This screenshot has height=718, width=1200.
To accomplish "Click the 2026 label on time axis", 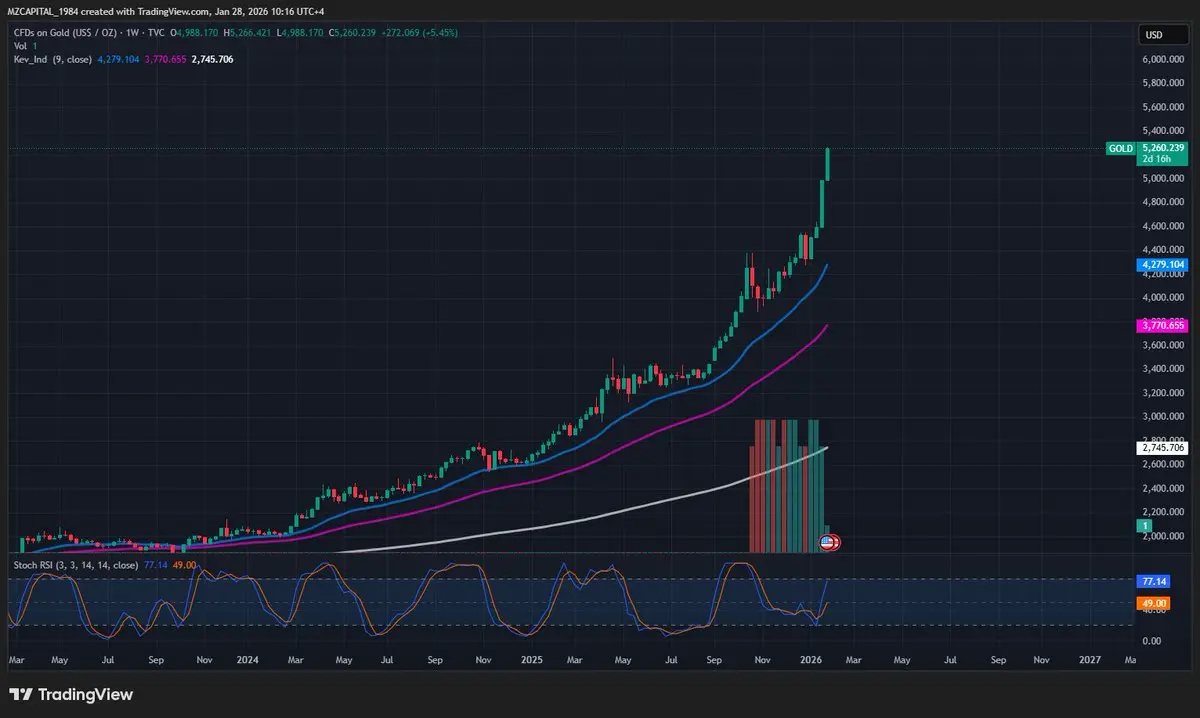I will tap(811, 660).
